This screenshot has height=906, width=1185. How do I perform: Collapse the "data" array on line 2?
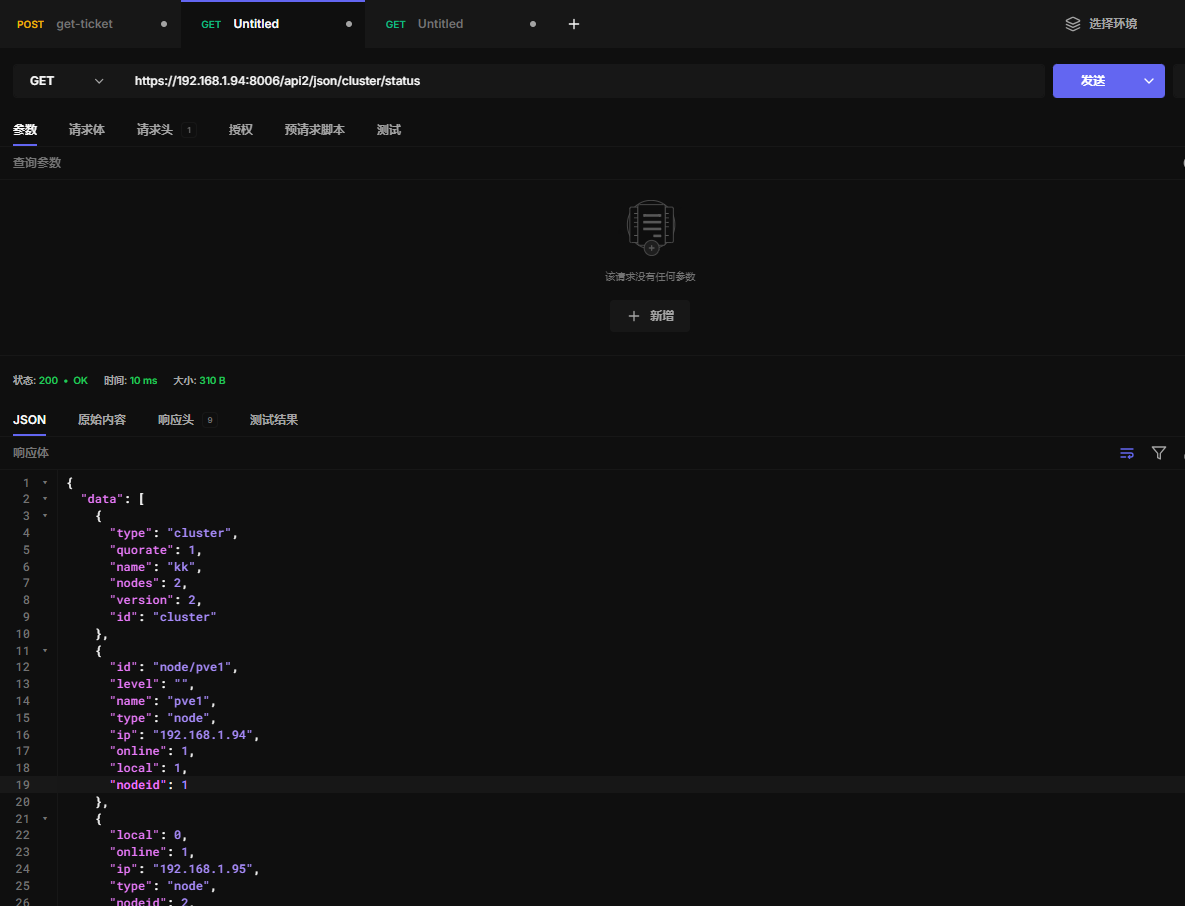click(45, 499)
